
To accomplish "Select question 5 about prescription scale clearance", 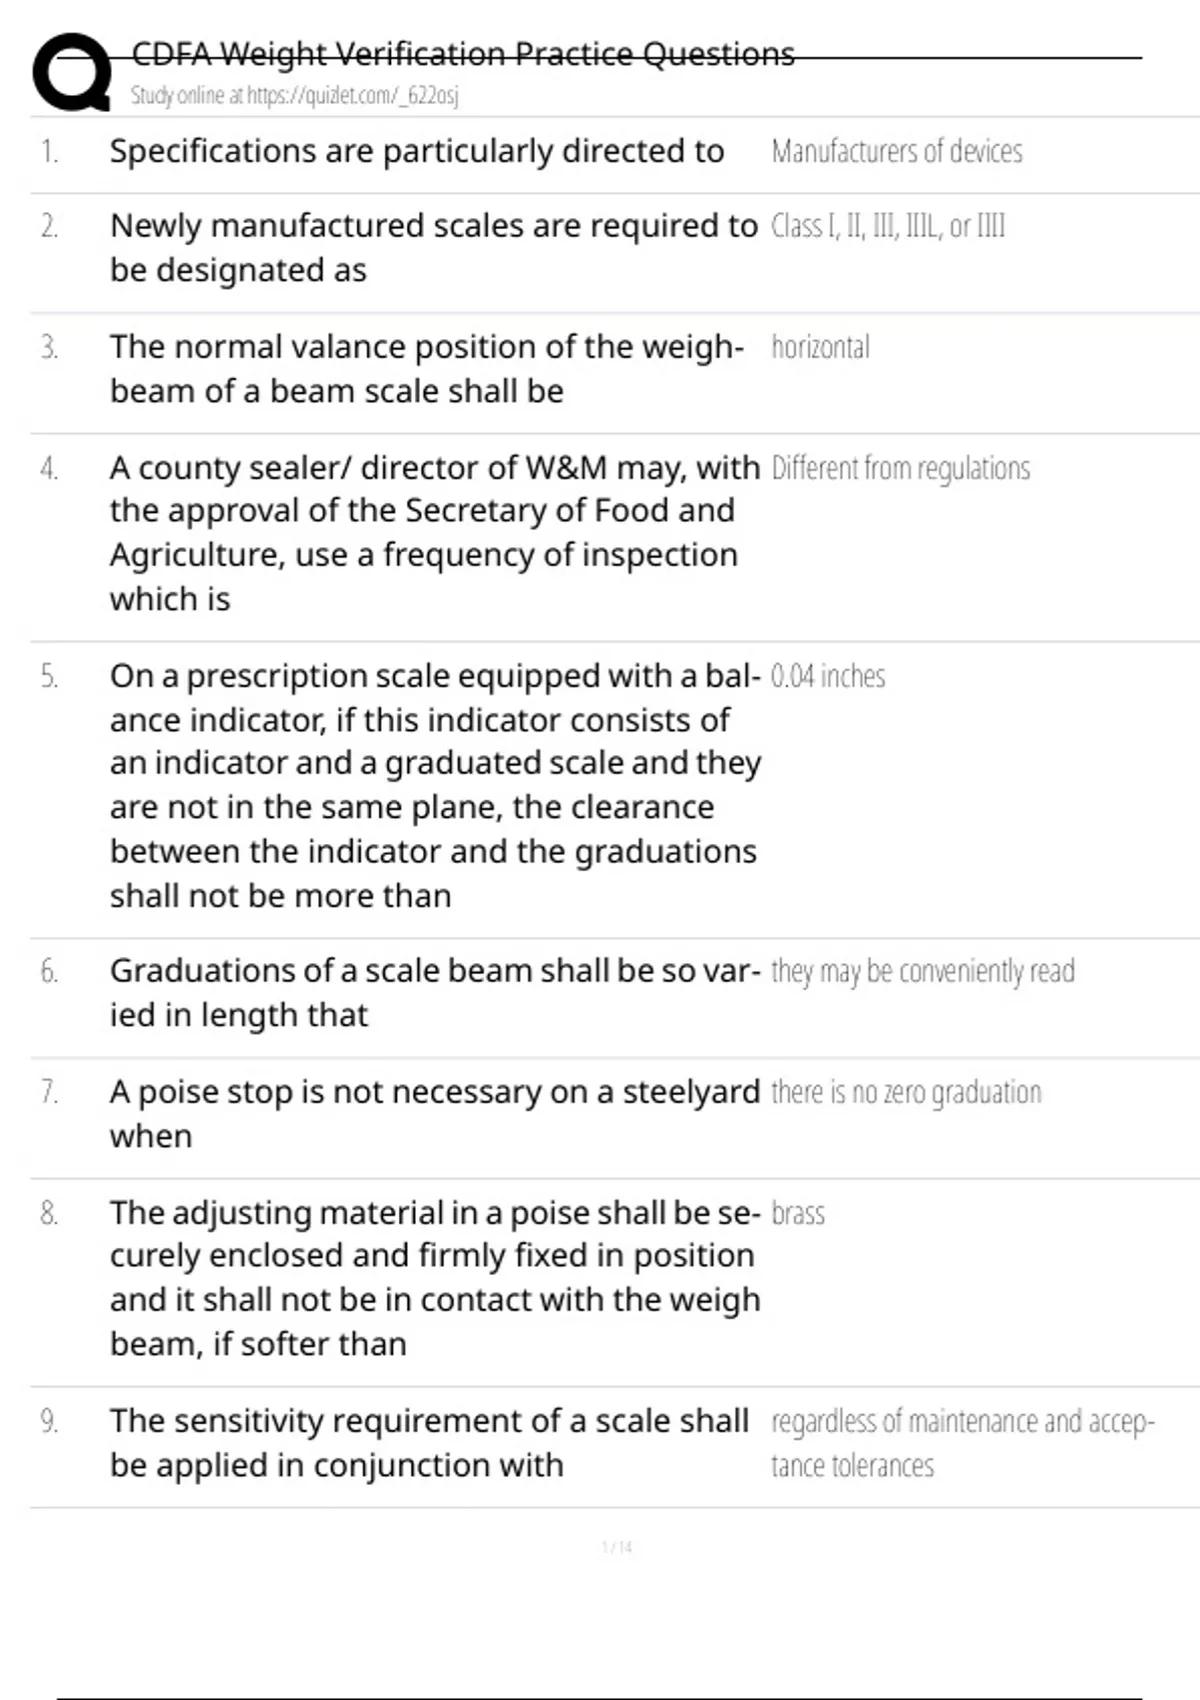I will click(x=435, y=785).
